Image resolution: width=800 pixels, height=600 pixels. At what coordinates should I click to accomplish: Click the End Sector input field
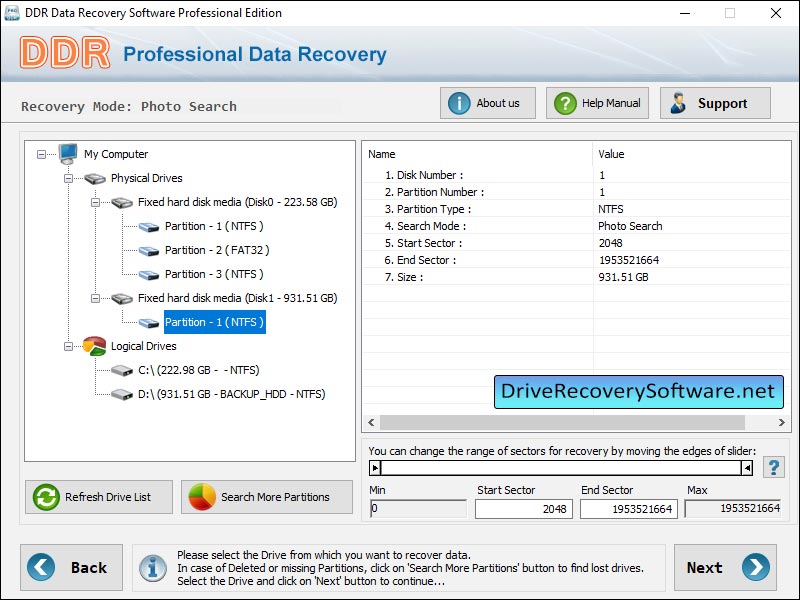click(629, 509)
